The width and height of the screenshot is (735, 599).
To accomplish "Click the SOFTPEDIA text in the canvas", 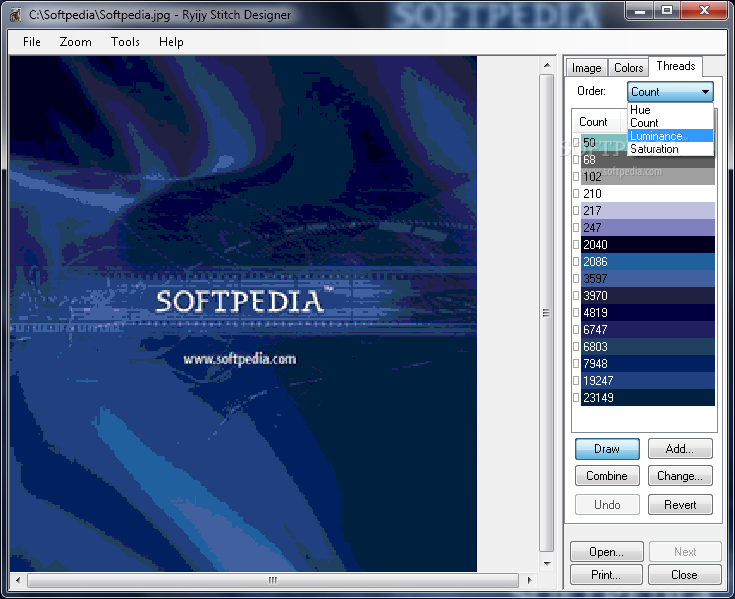I will [240, 301].
